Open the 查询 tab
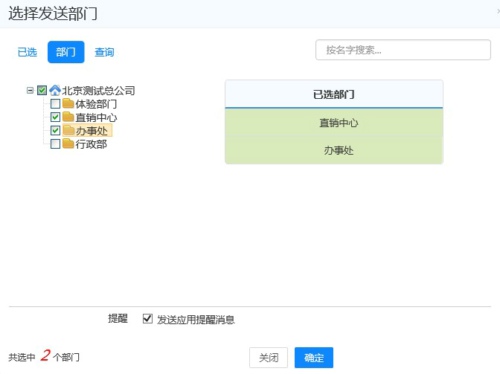This screenshot has height=374, width=500. [104, 52]
